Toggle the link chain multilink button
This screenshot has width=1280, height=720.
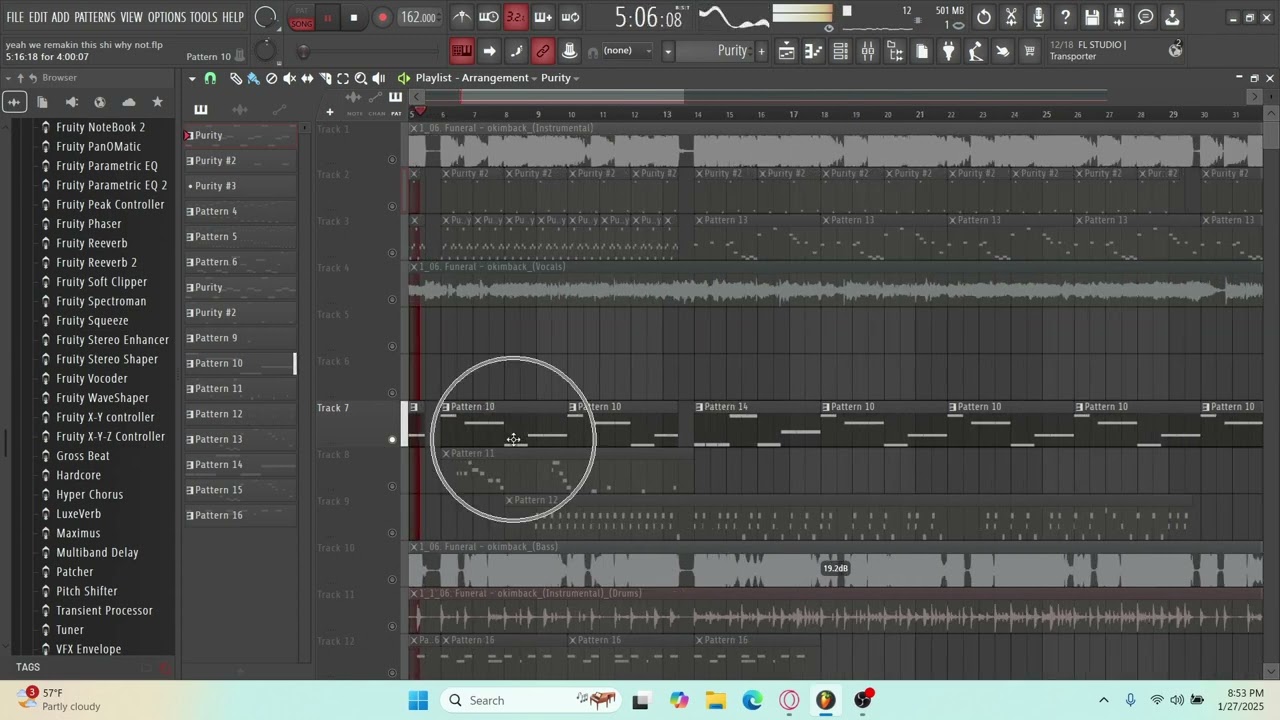pos(543,51)
